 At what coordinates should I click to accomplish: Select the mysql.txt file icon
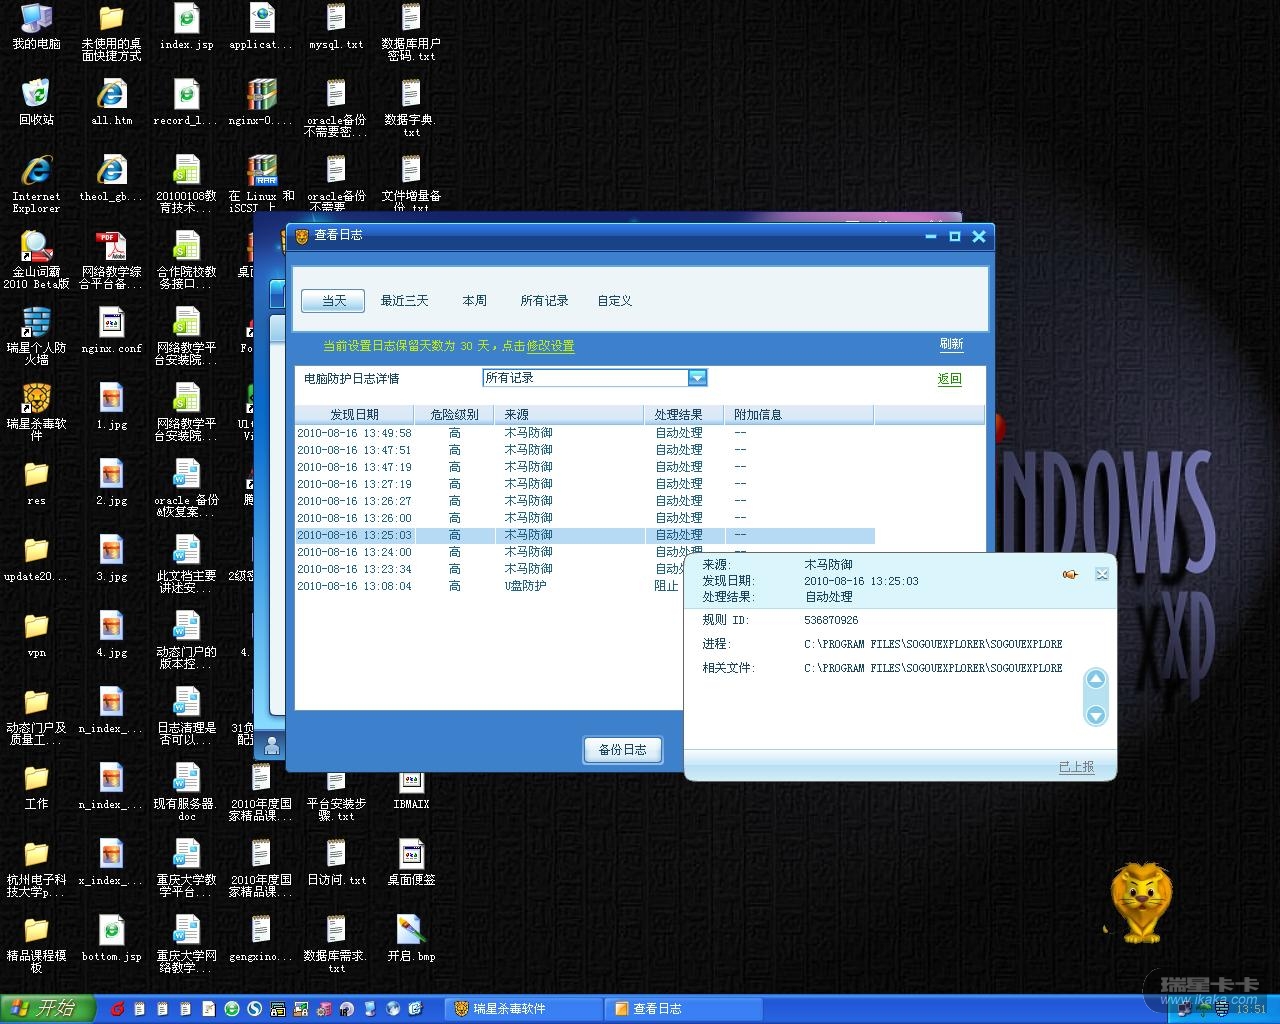tap(336, 27)
